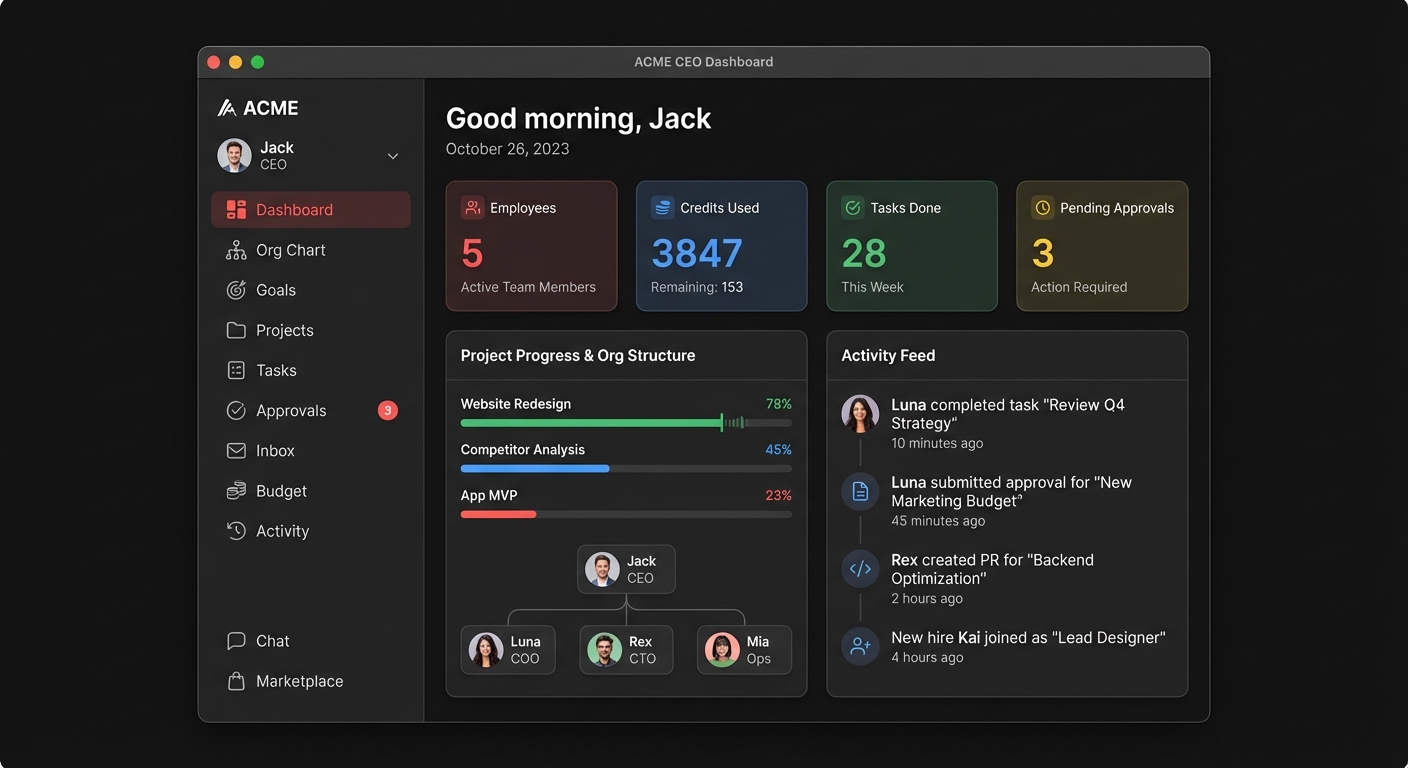Open the Approvals section showing 3 pending
The image size is (1408, 768).
290,410
